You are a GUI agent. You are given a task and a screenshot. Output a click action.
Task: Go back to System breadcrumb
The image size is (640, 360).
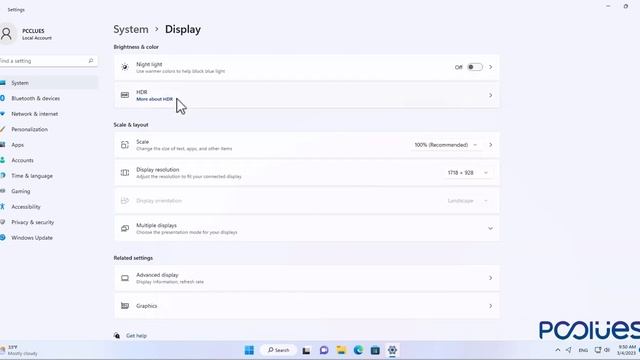[x=131, y=29]
